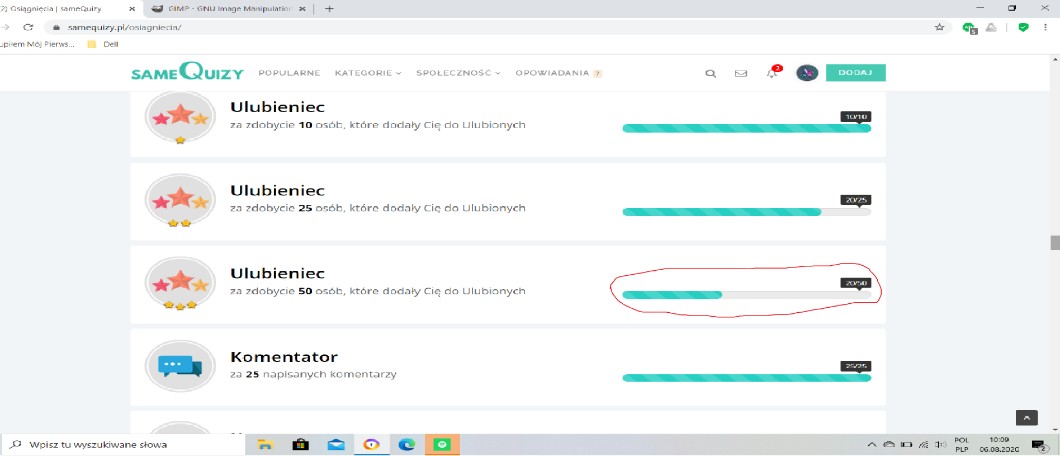Image resolution: width=1060 pixels, height=456 pixels.
Task: Bookmark page with the star icon
Action: coord(939,27)
